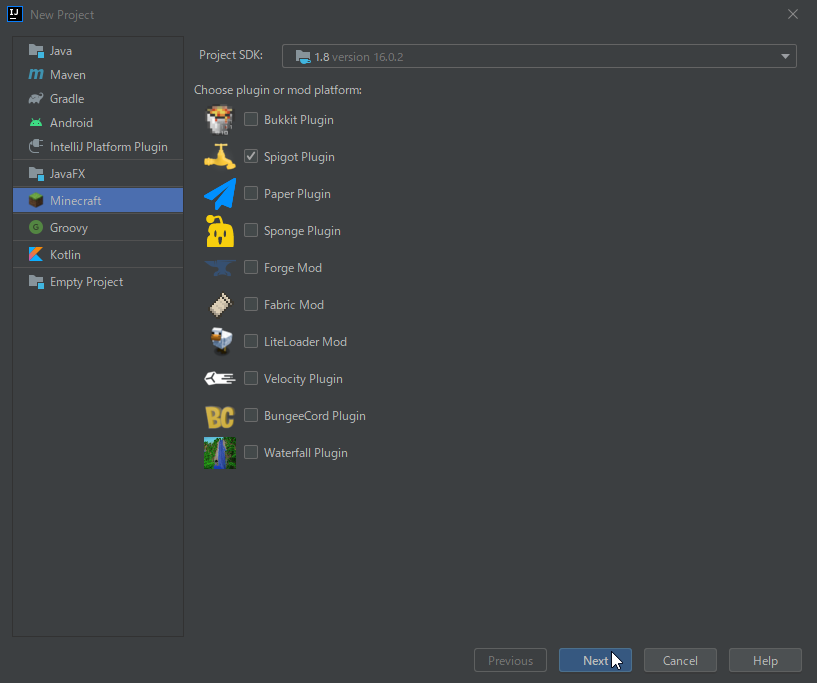Cancel the New Project dialog

coord(680,661)
